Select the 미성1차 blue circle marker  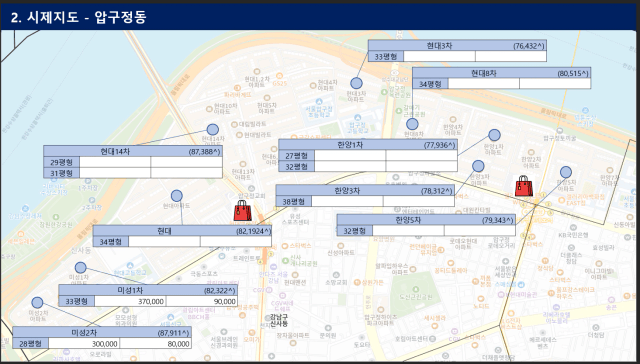coord(81,268)
